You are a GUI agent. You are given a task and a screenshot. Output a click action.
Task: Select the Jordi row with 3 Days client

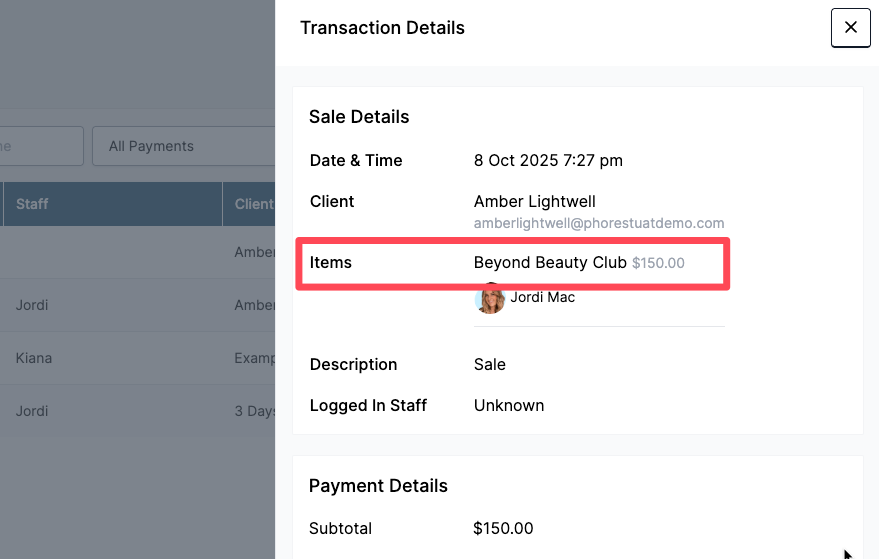pos(32,411)
